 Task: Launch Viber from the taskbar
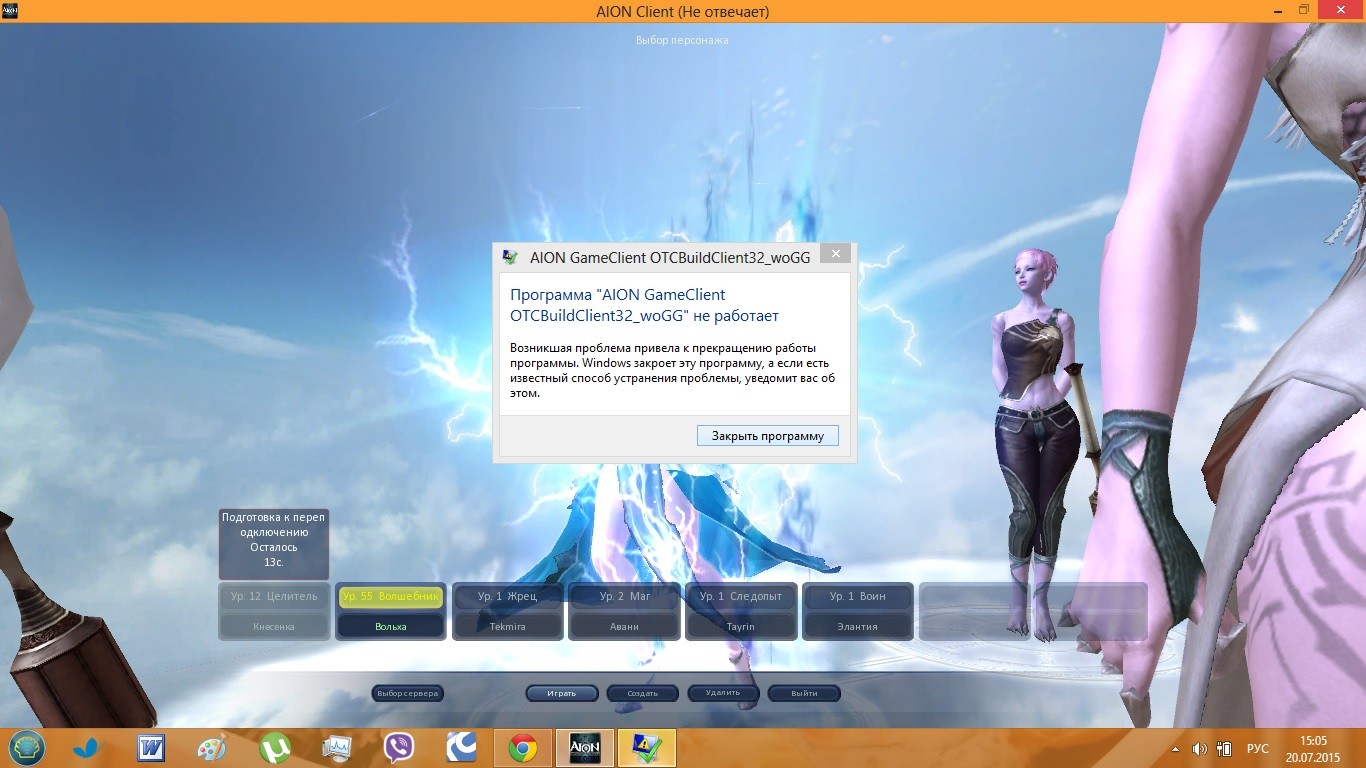399,748
